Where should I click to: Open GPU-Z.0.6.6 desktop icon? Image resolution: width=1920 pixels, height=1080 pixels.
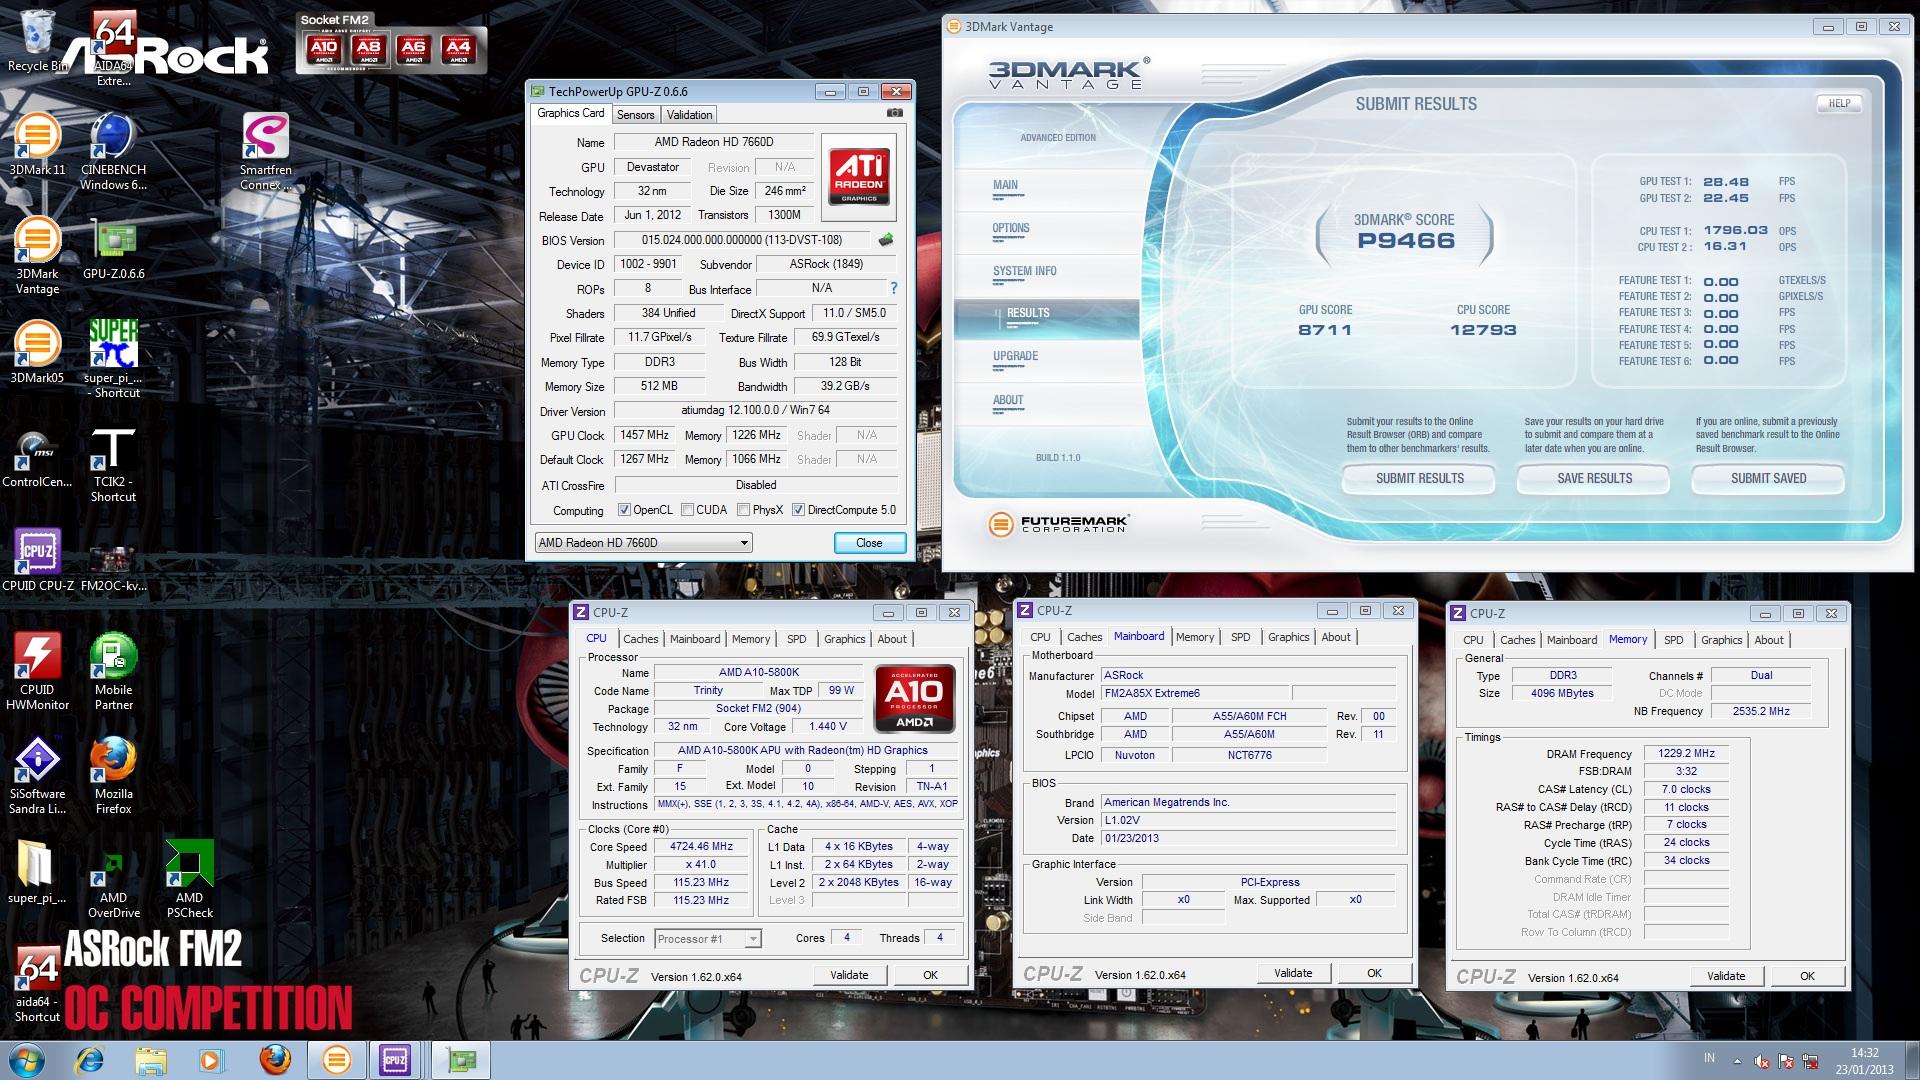point(113,249)
